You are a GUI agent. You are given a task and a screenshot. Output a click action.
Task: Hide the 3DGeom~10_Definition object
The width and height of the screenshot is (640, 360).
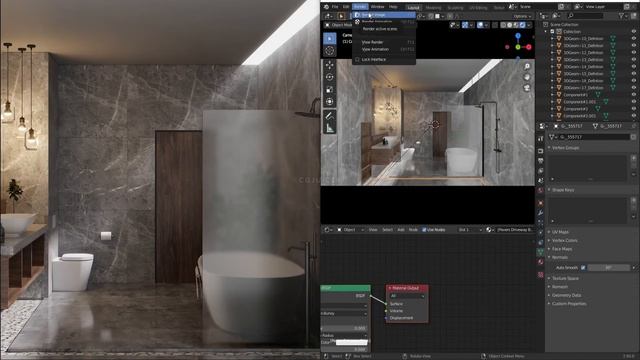[634, 38]
